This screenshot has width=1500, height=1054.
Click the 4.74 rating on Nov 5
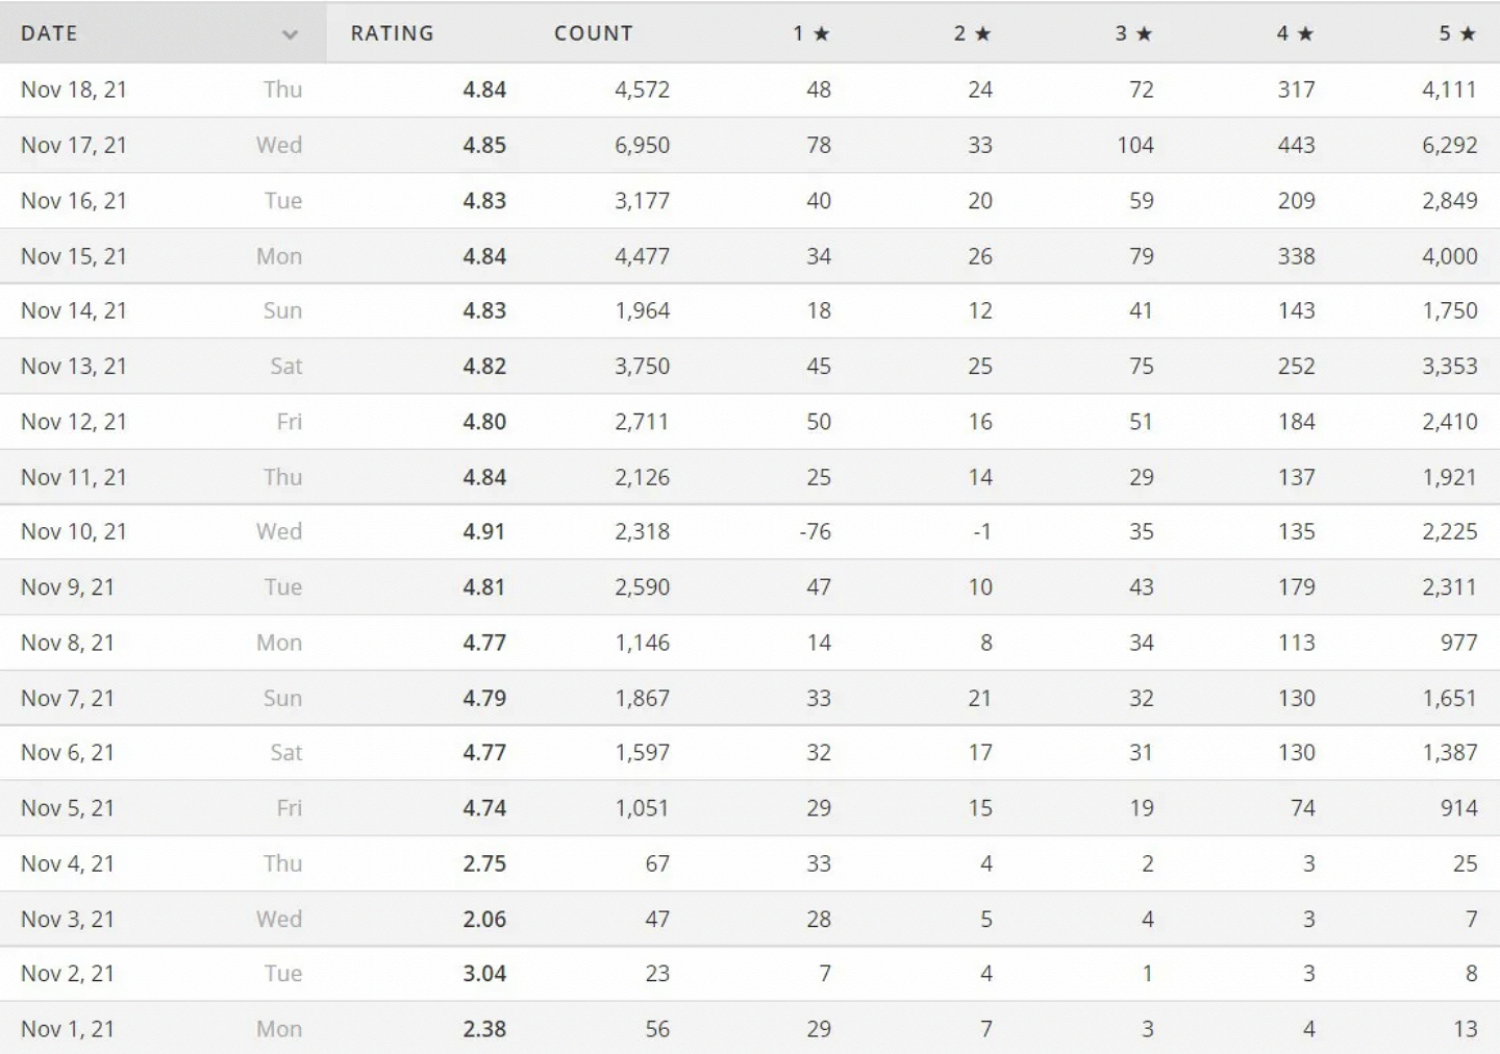[x=484, y=808]
